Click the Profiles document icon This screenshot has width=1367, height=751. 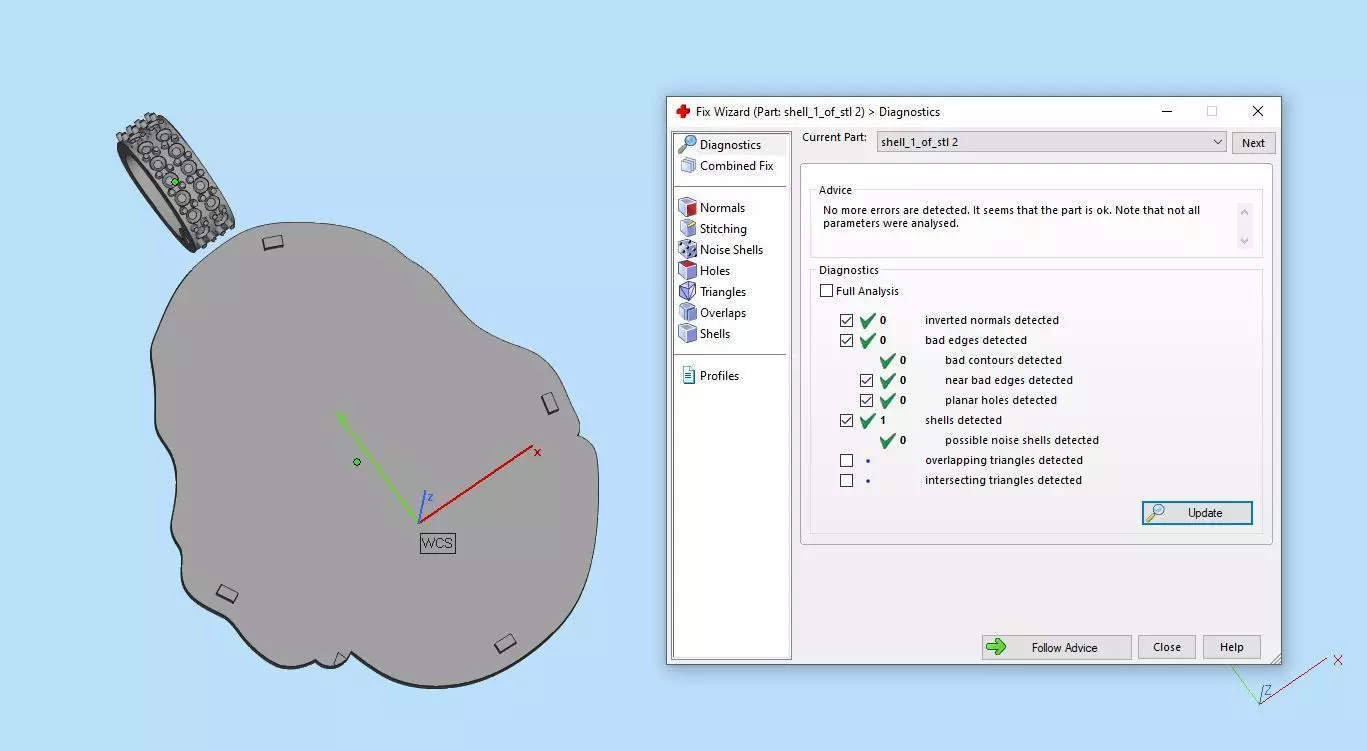688,376
